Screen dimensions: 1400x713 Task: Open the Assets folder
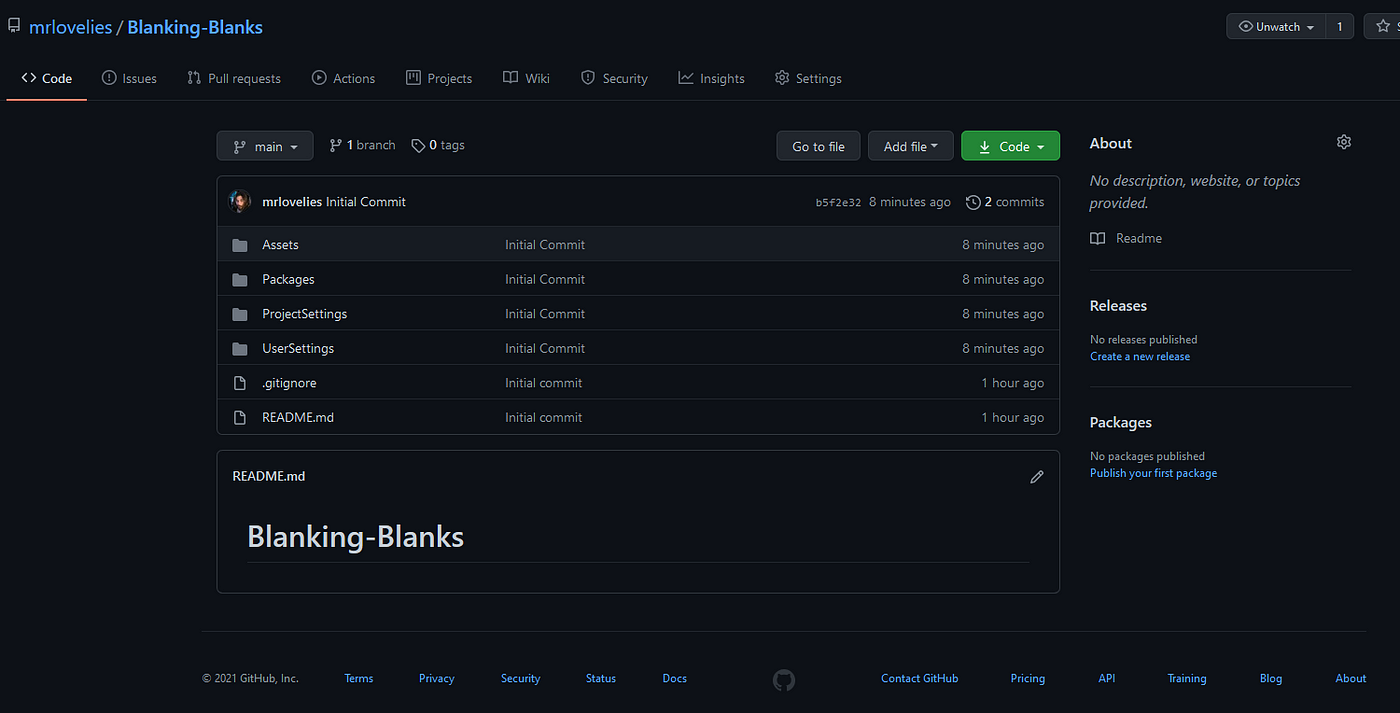280,245
